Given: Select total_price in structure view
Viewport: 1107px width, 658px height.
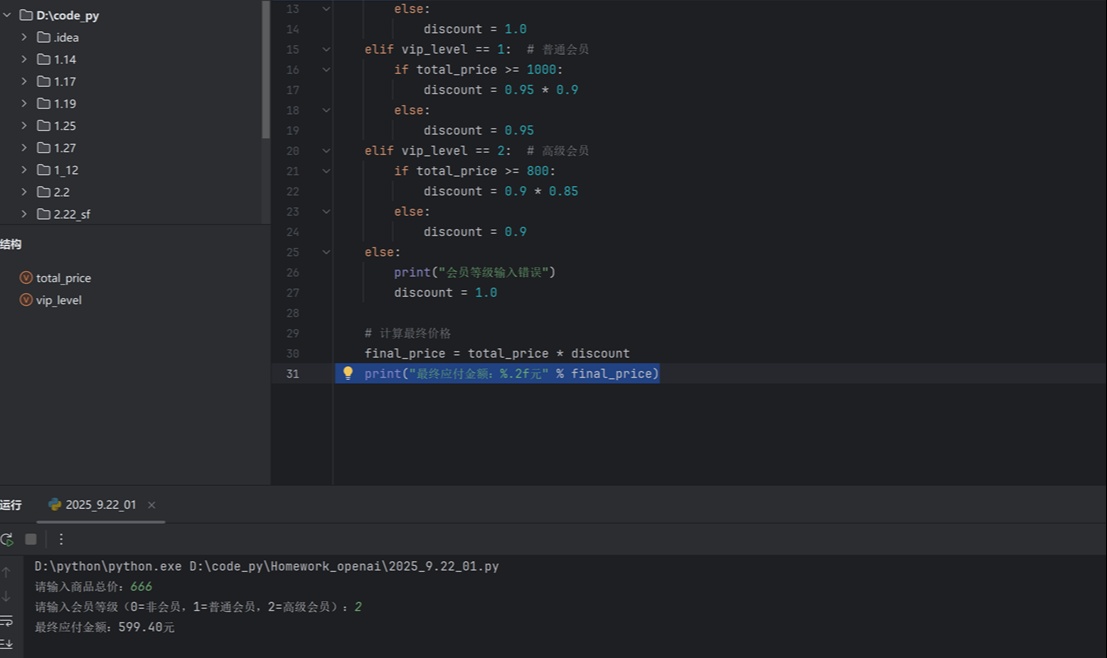Looking at the screenshot, I should (55, 278).
